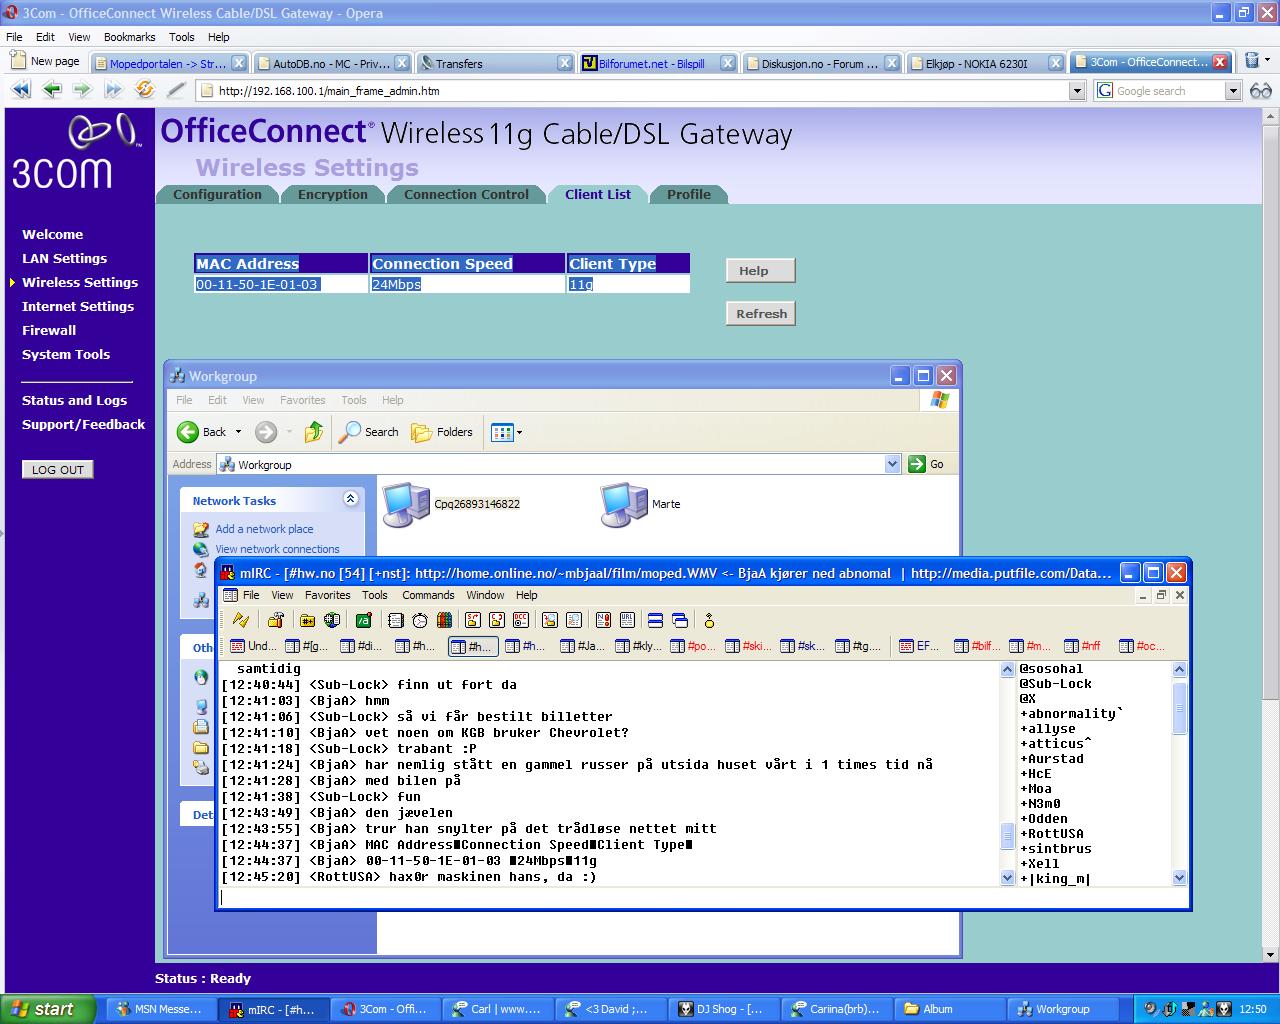
Task: Click the mIRC timer clock icon
Action: pyautogui.click(x=420, y=621)
